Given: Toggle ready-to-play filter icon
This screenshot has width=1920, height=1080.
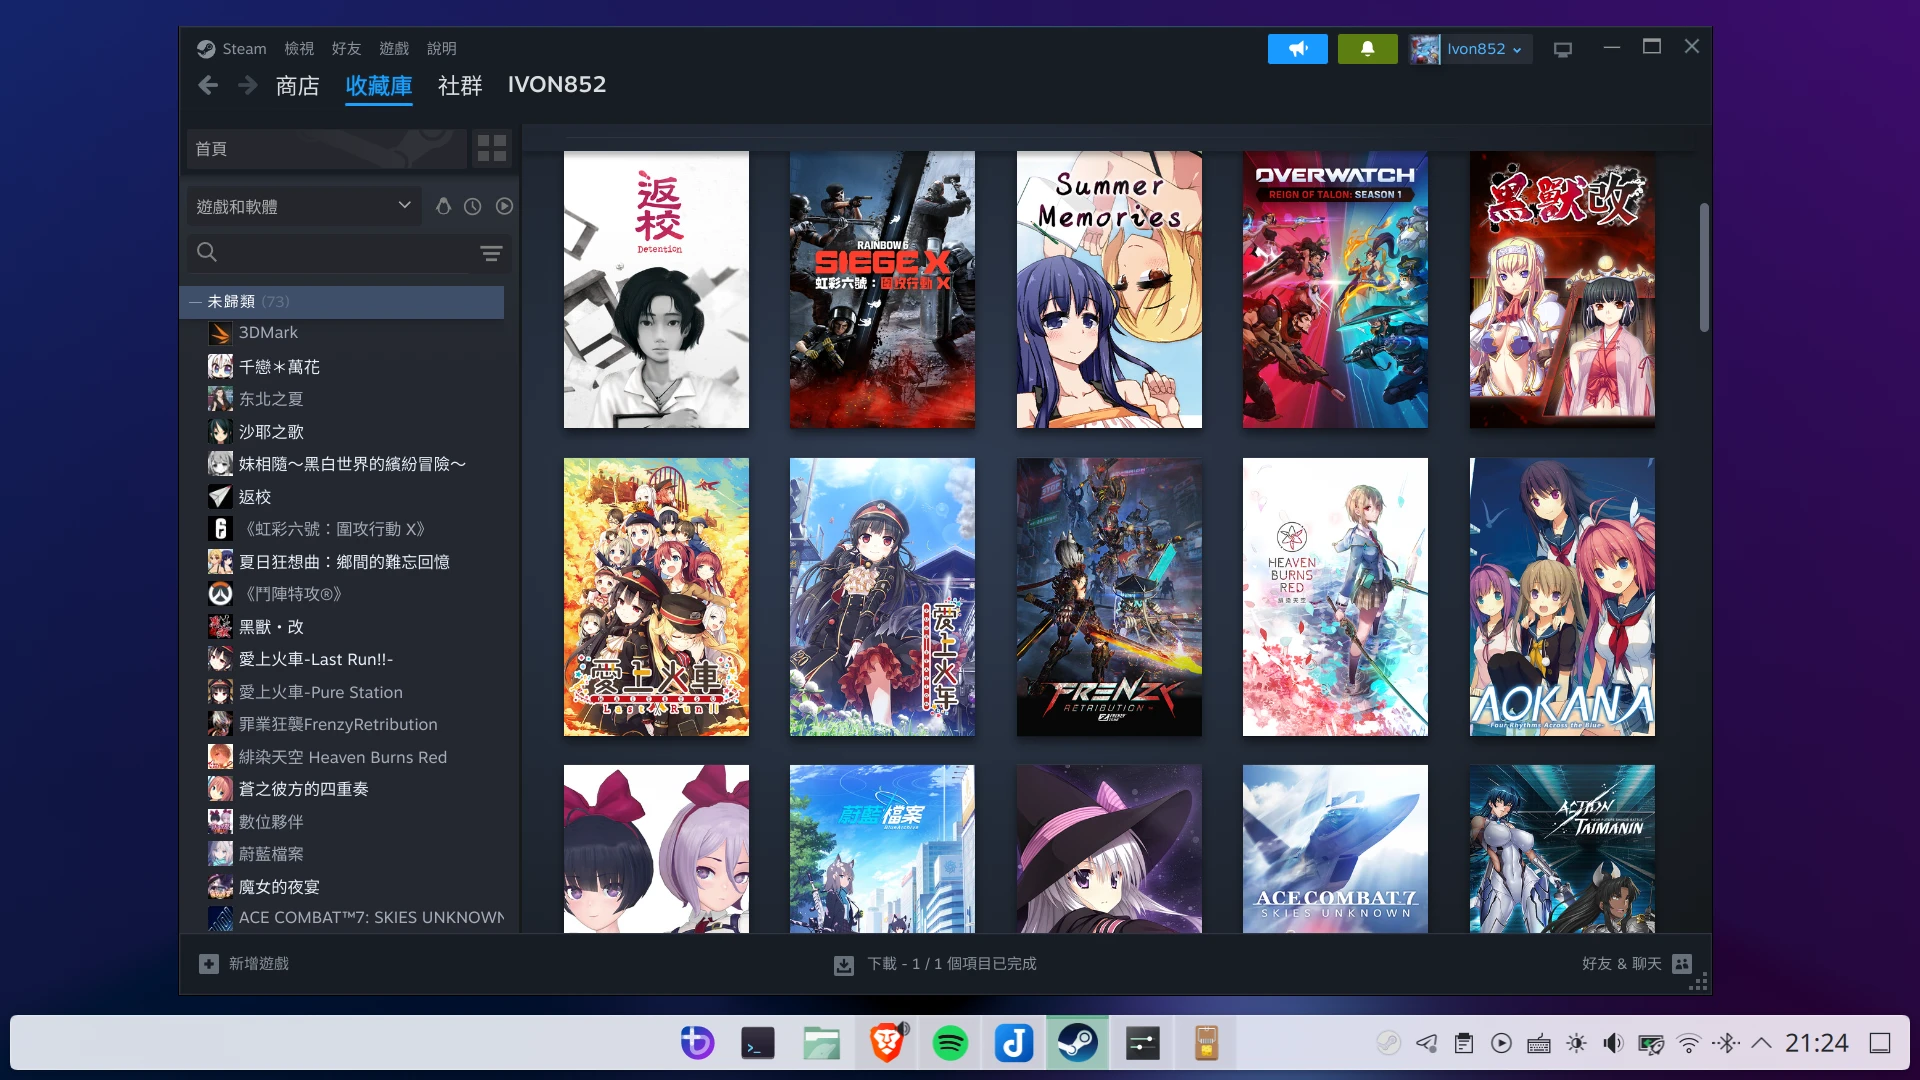Looking at the screenshot, I should [x=504, y=206].
